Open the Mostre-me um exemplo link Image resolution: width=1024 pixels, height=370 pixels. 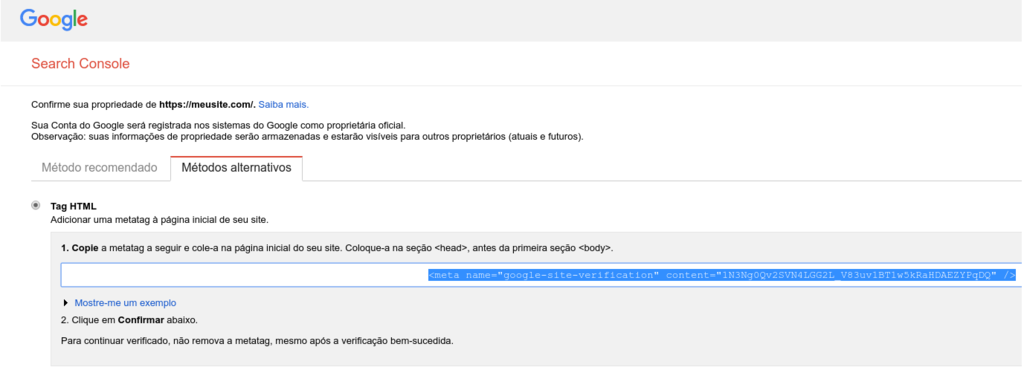click(125, 303)
